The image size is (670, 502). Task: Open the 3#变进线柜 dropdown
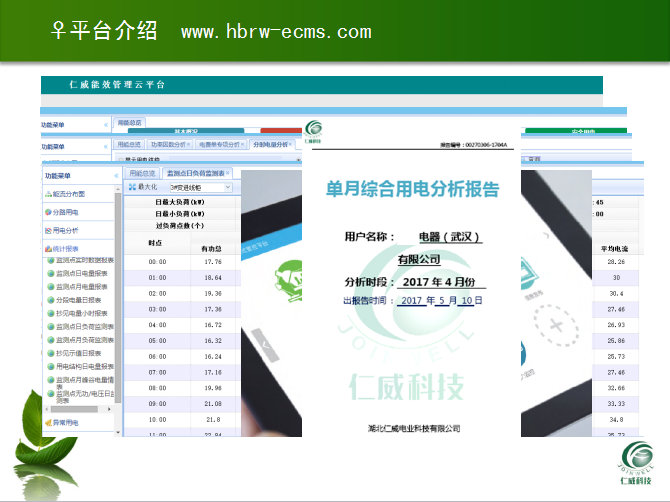(x=228, y=187)
